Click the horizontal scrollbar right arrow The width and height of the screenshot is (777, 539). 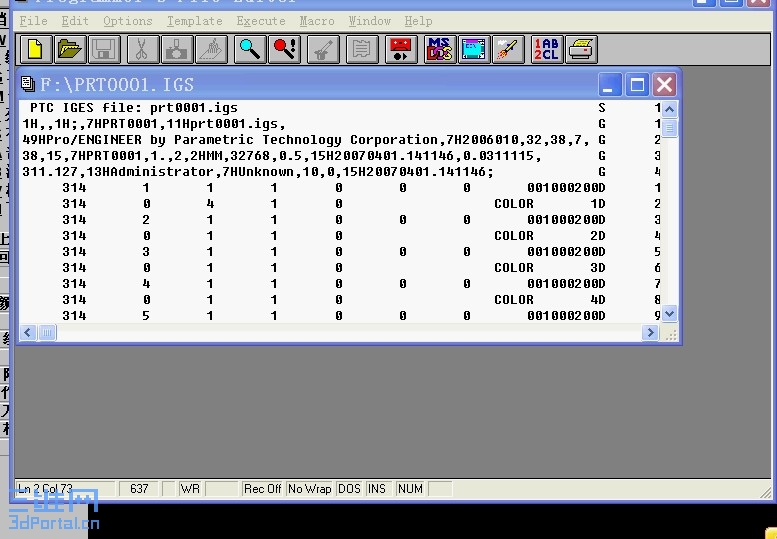650,332
